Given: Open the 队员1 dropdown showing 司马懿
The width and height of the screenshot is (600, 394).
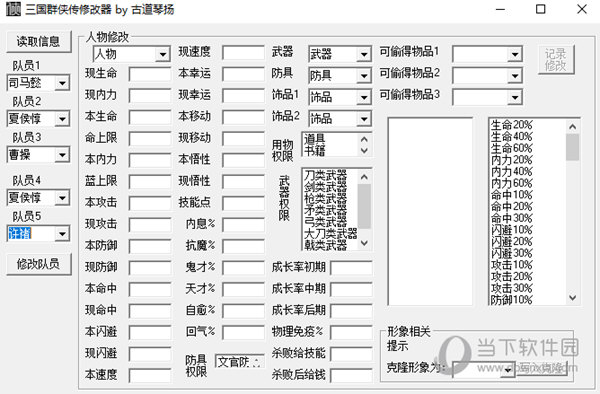Looking at the screenshot, I should click(62, 83).
